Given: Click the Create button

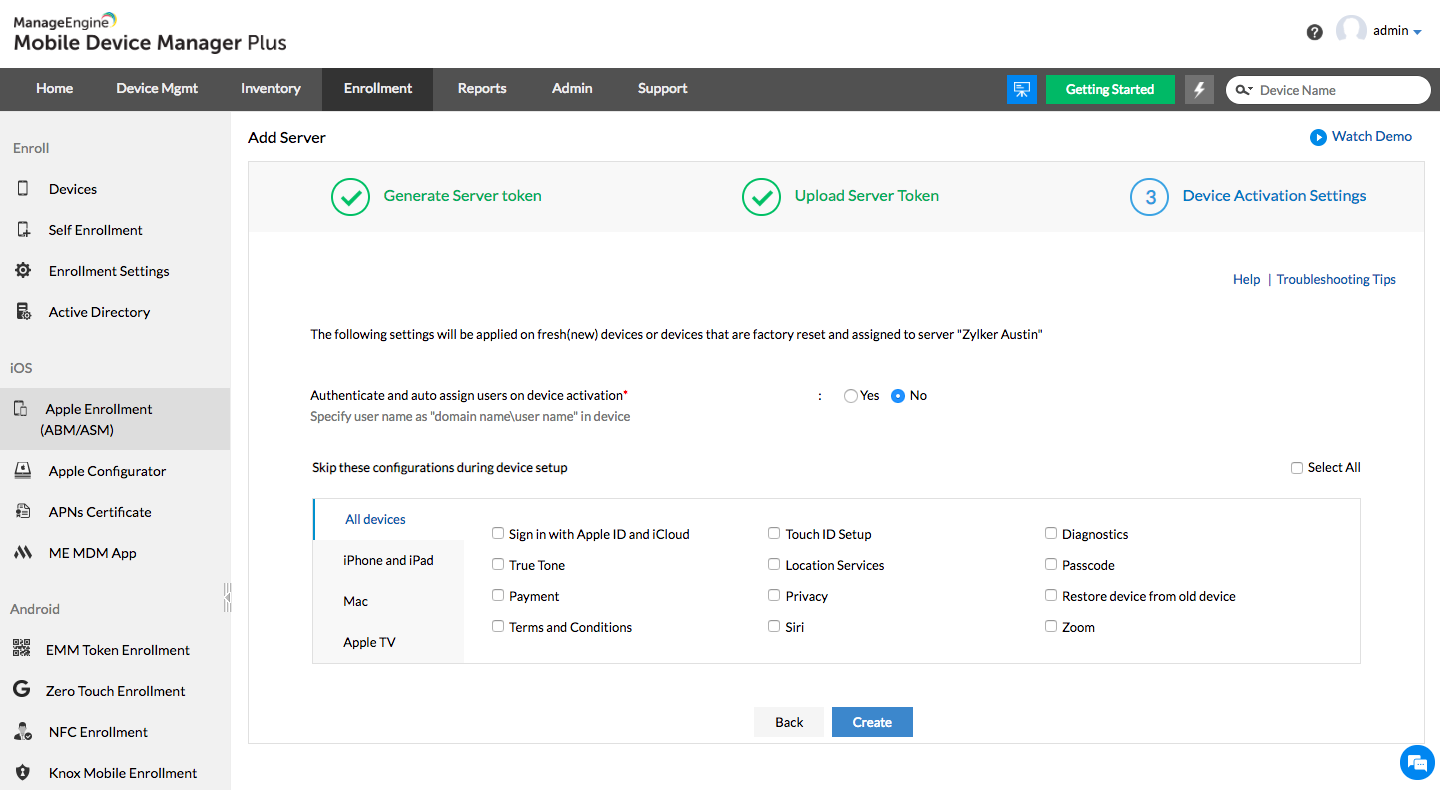Looking at the screenshot, I should [x=871, y=721].
